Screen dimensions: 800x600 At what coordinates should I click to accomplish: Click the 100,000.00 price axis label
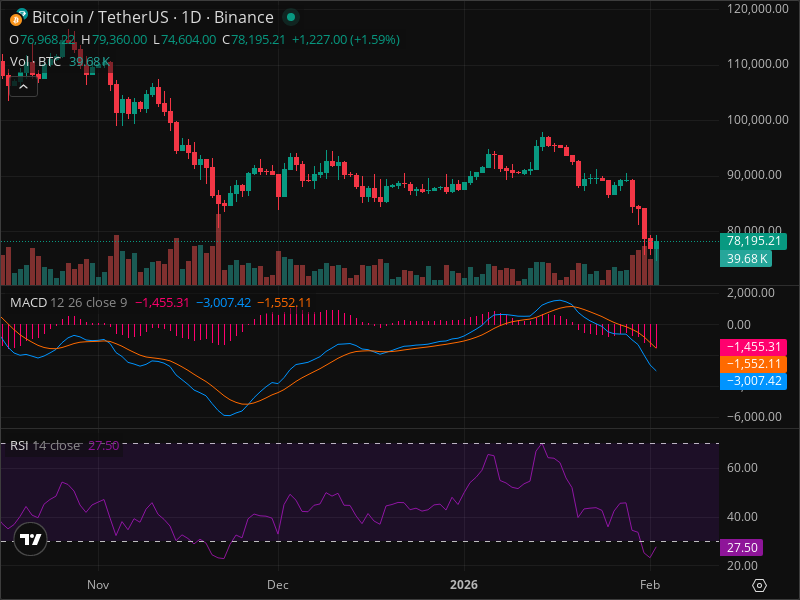pos(758,119)
